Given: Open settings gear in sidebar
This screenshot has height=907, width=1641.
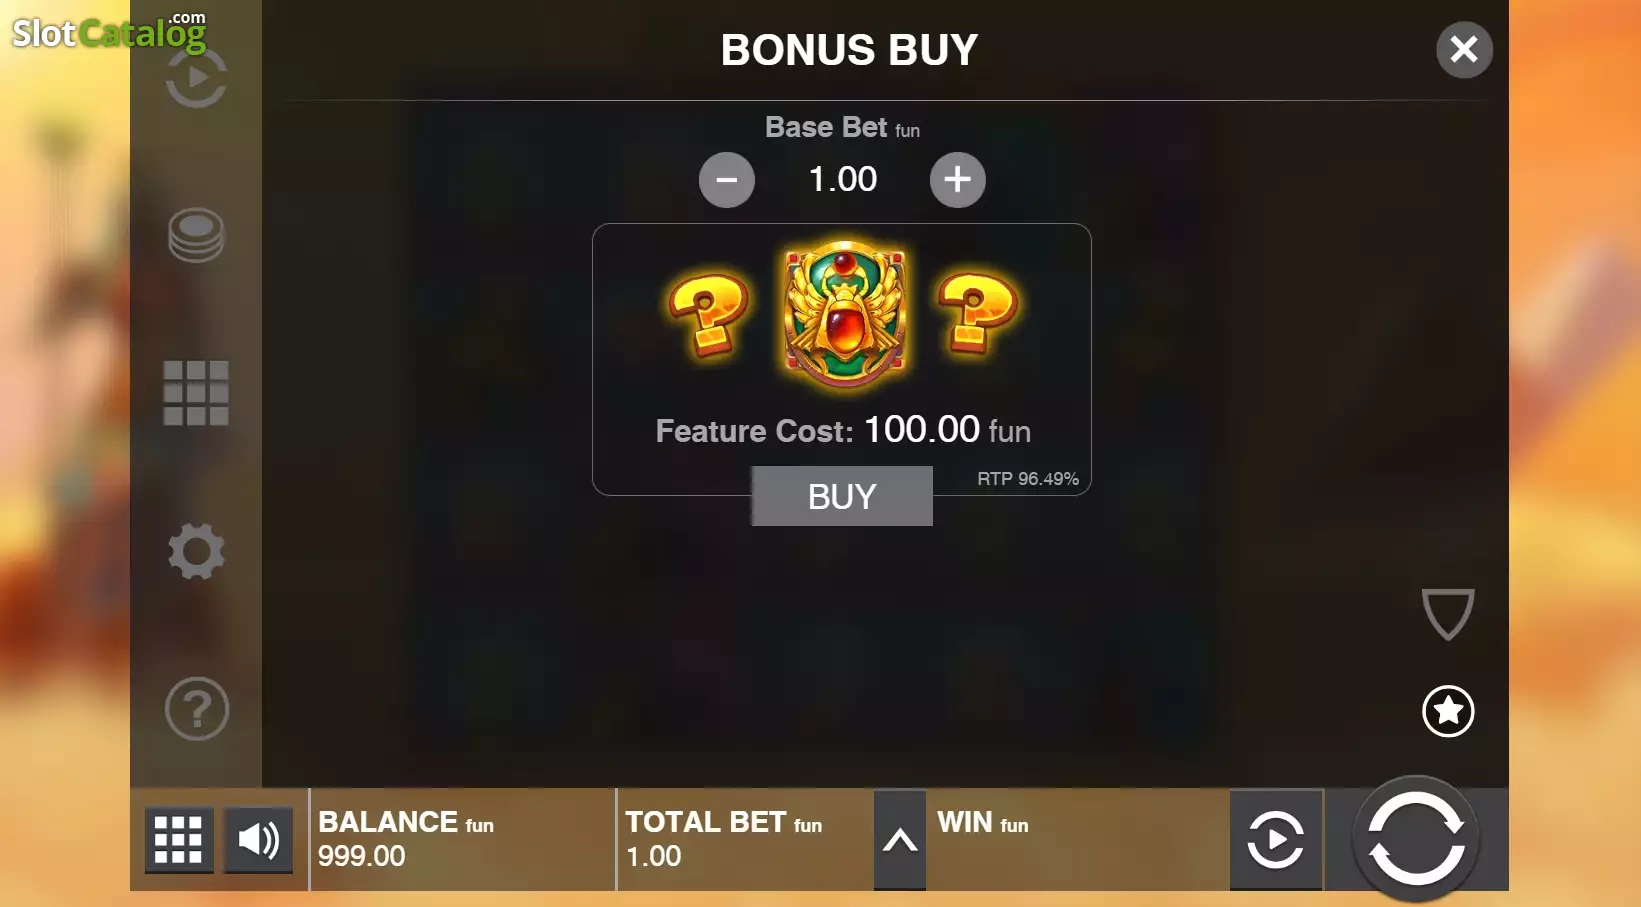Looking at the screenshot, I should (196, 551).
